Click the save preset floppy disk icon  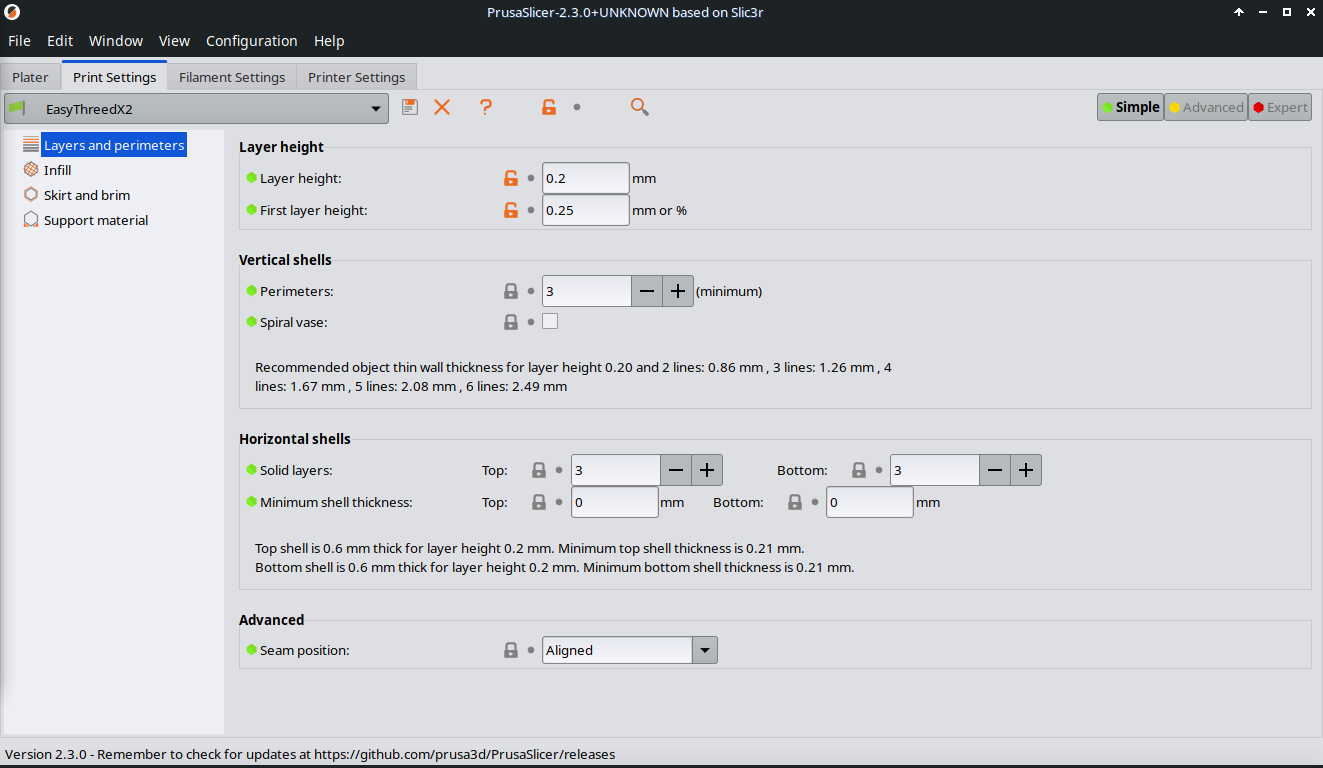tap(410, 107)
